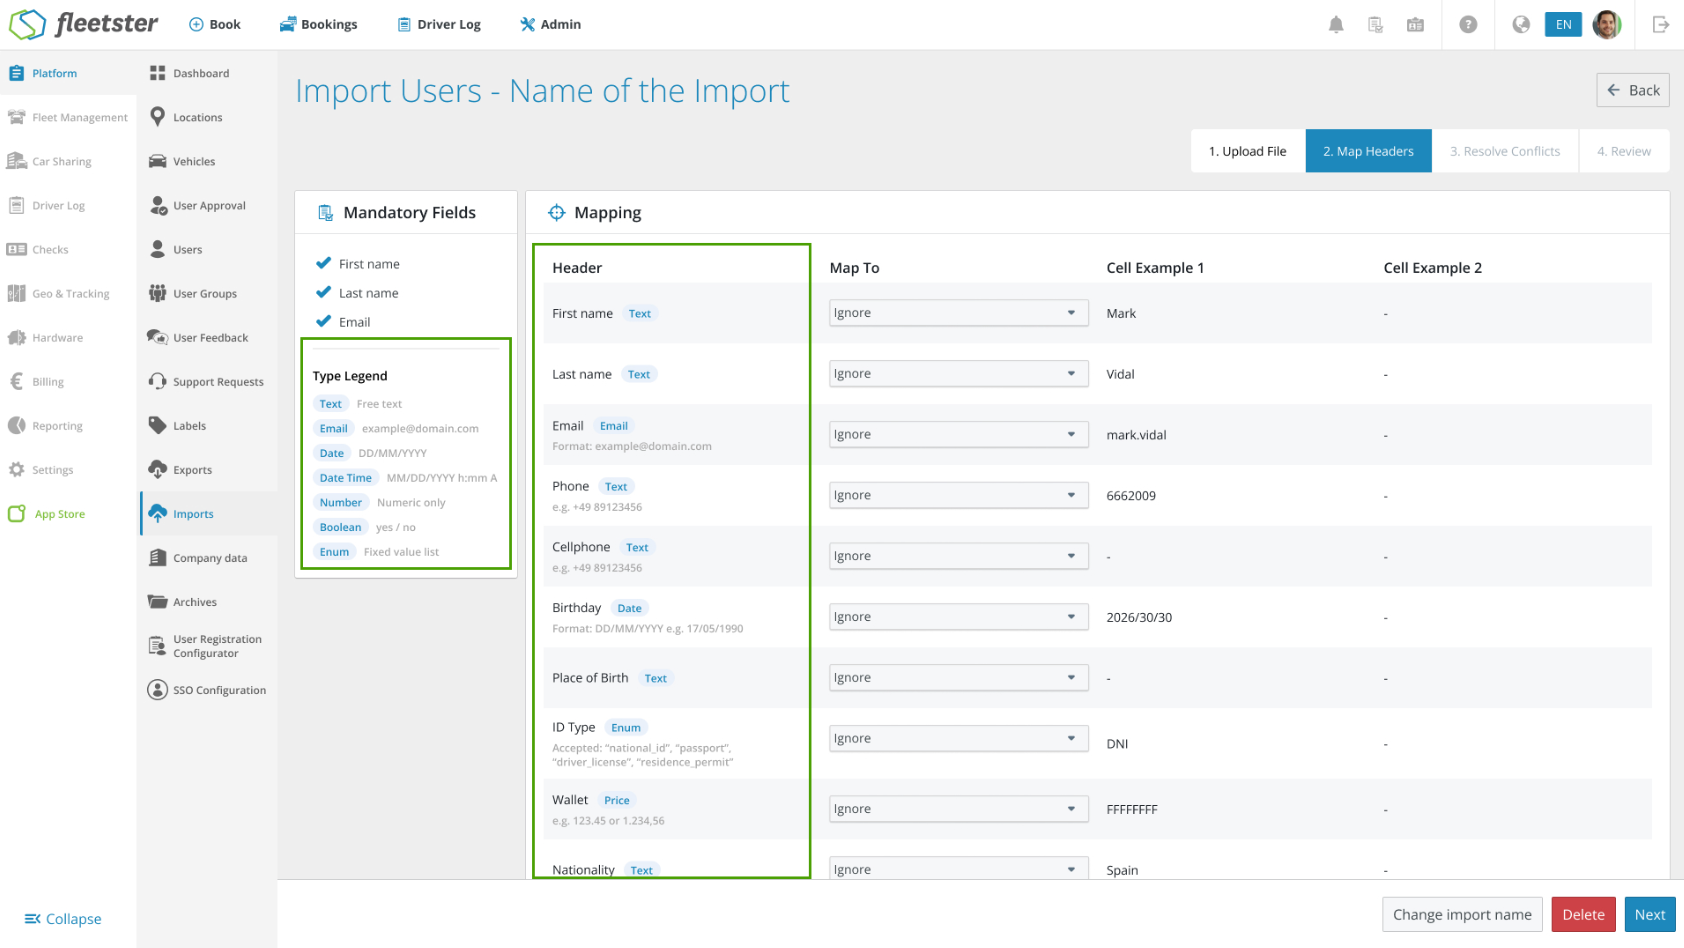Click the Next button
Screen dimensions: 1684x948
click(x=1650, y=915)
